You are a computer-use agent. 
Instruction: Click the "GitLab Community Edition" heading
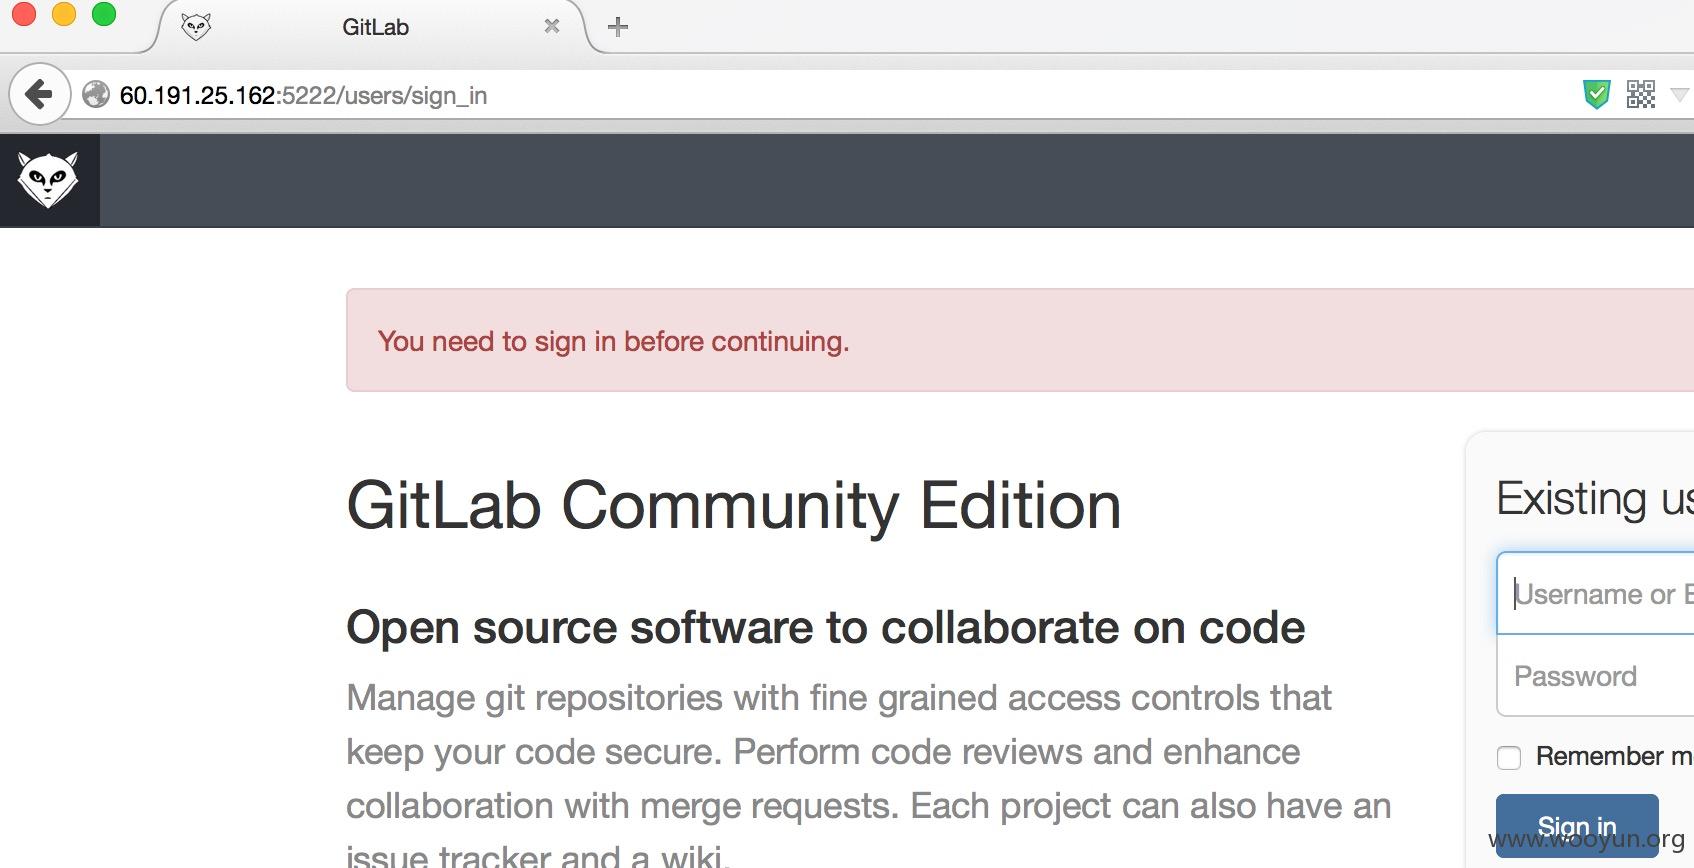point(734,505)
